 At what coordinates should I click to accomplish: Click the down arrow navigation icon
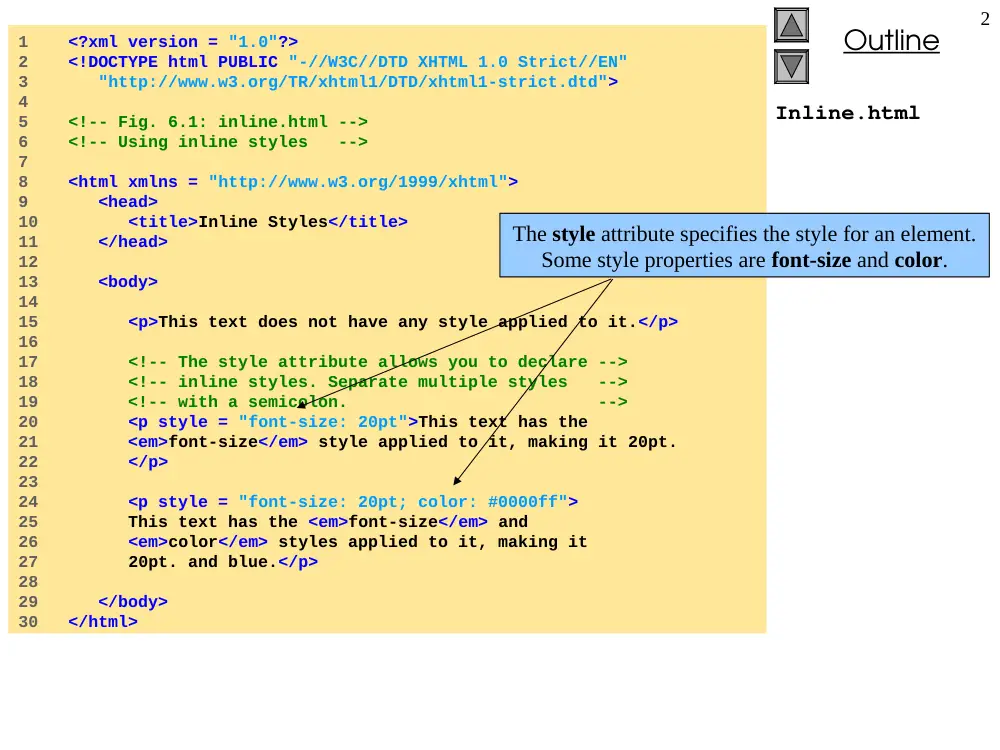point(791,66)
